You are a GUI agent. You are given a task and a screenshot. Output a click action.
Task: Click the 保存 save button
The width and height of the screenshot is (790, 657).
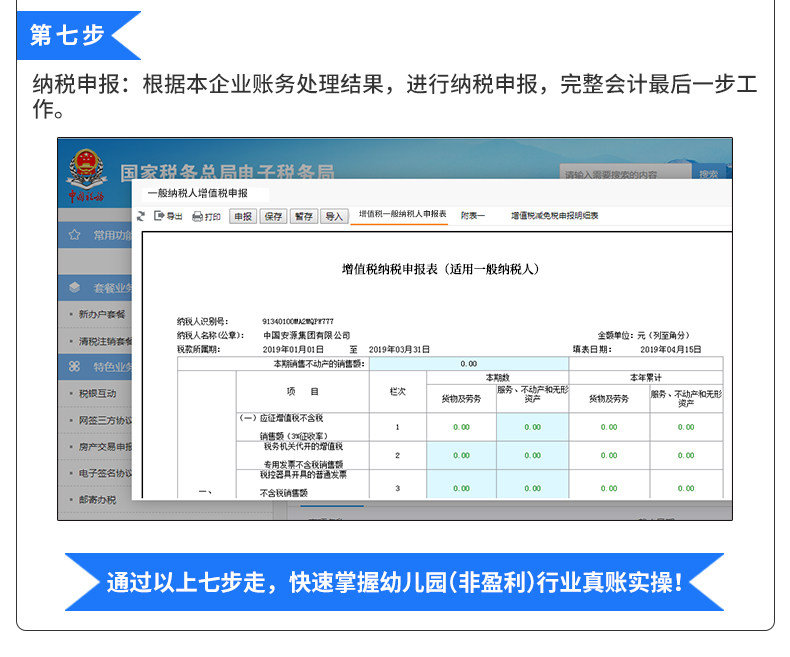(x=274, y=217)
